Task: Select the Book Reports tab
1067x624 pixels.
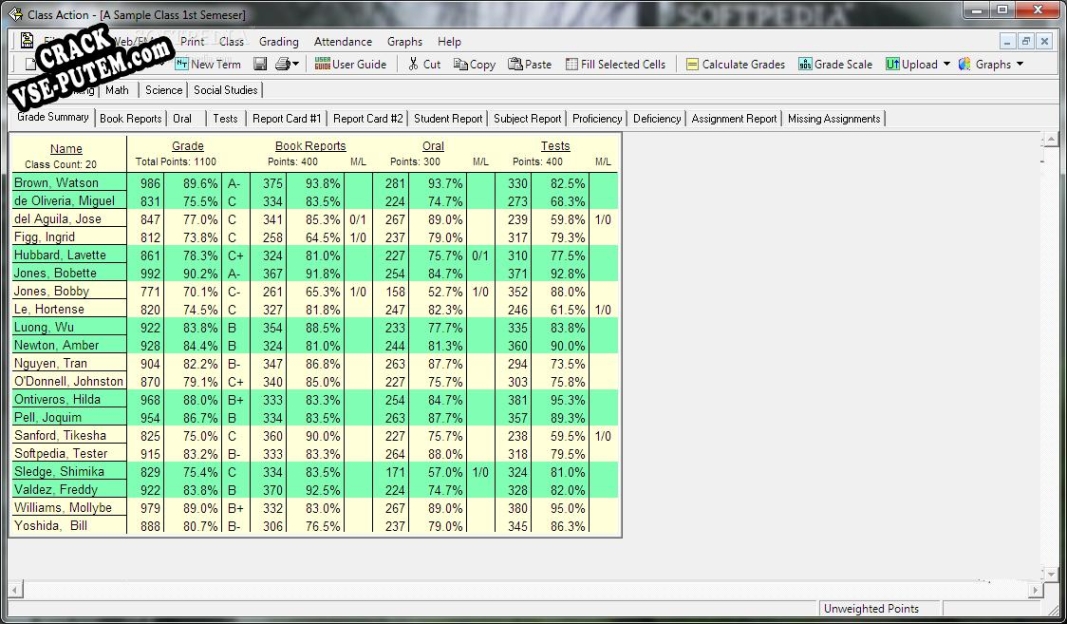Action: (x=130, y=118)
